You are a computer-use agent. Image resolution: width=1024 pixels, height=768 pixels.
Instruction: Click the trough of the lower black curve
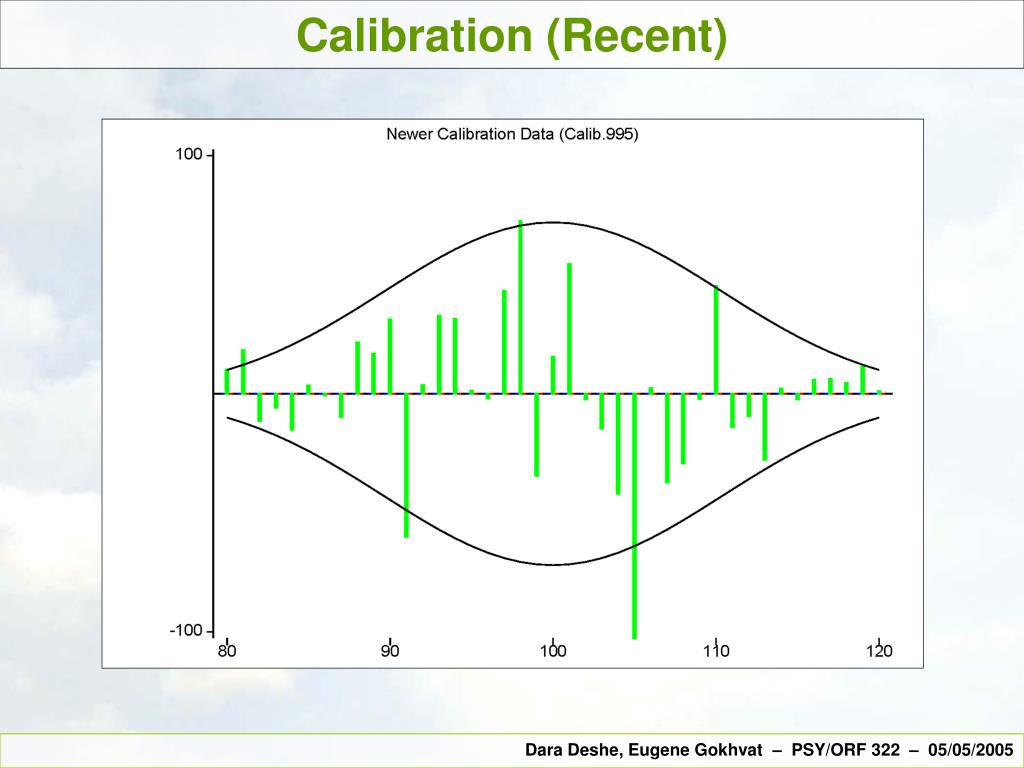[x=553, y=565]
